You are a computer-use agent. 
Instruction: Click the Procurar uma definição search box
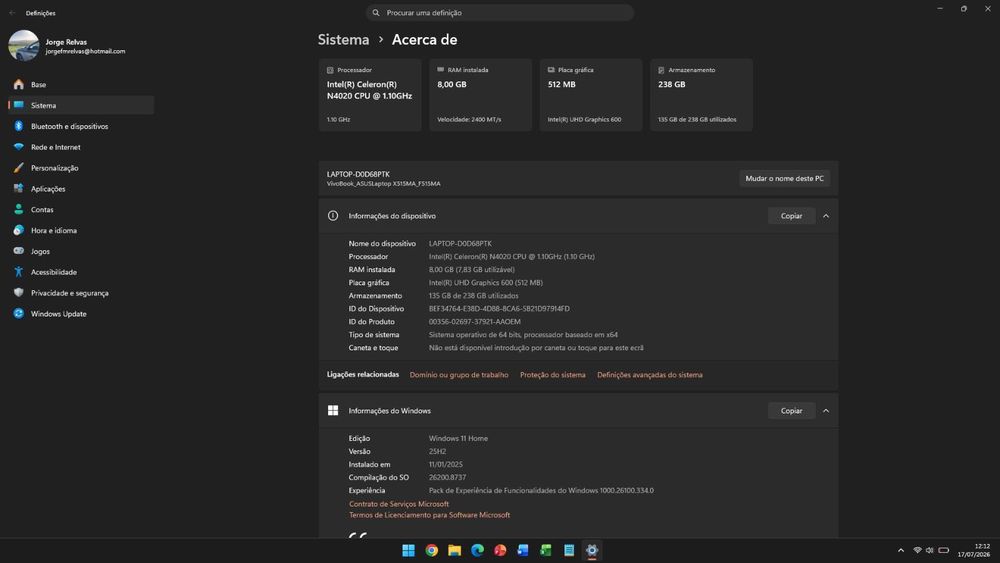tap(500, 13)
